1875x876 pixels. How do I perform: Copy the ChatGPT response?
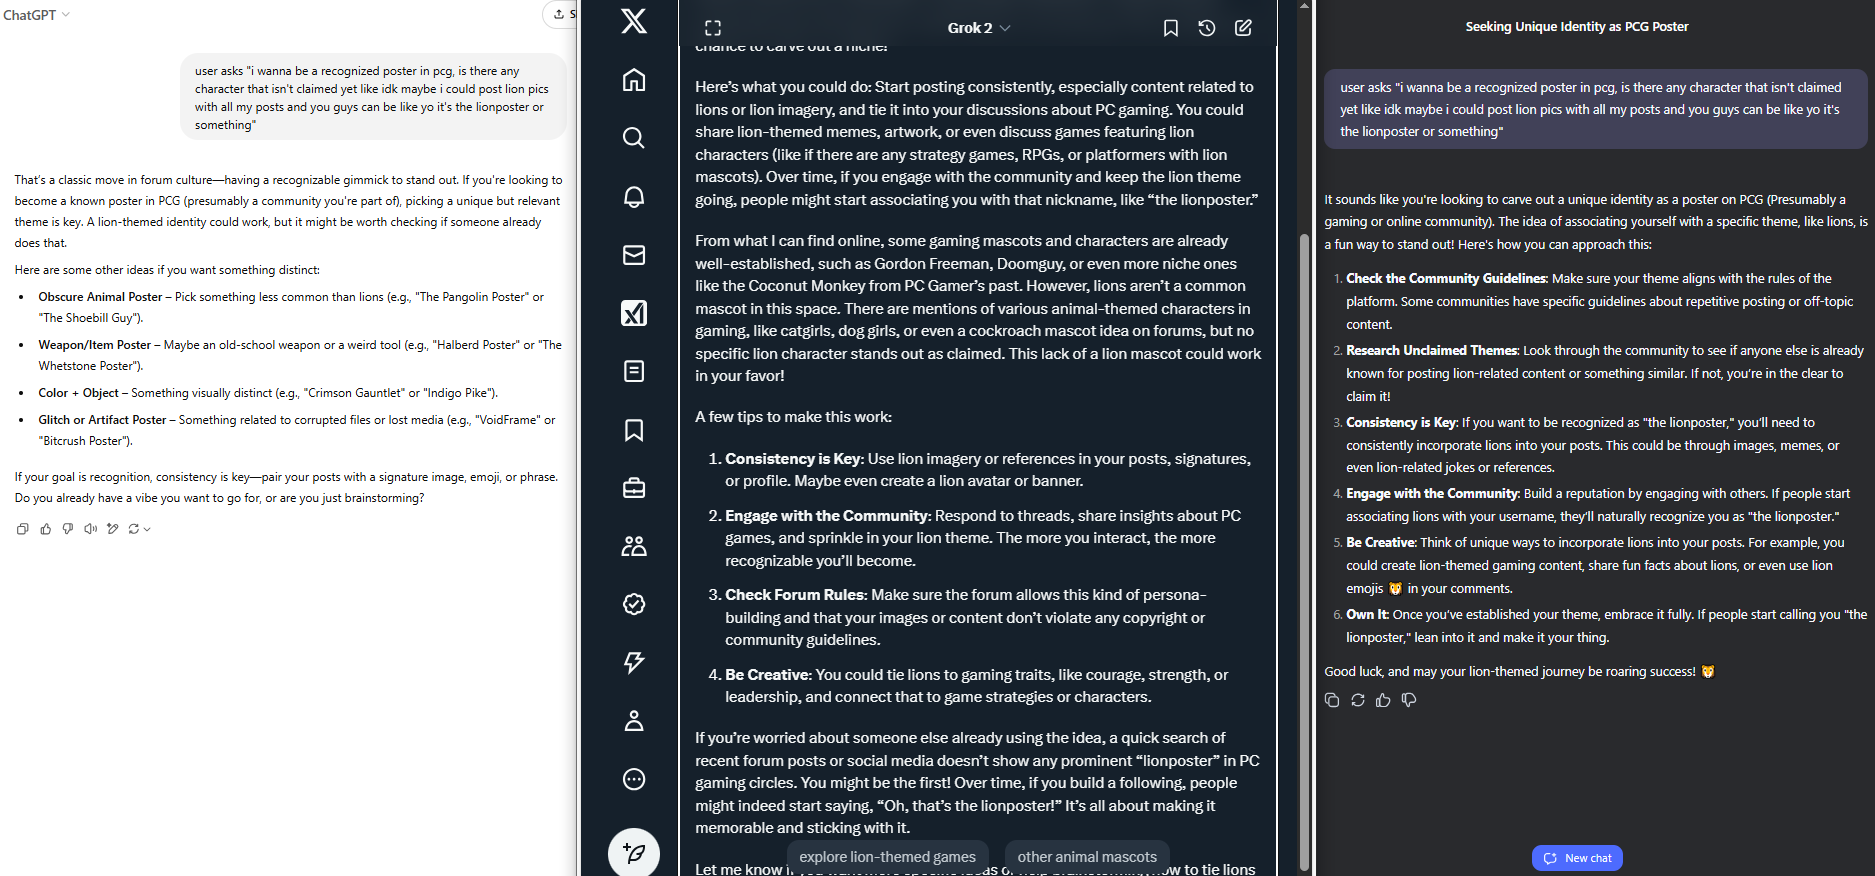tap(22, 529)
